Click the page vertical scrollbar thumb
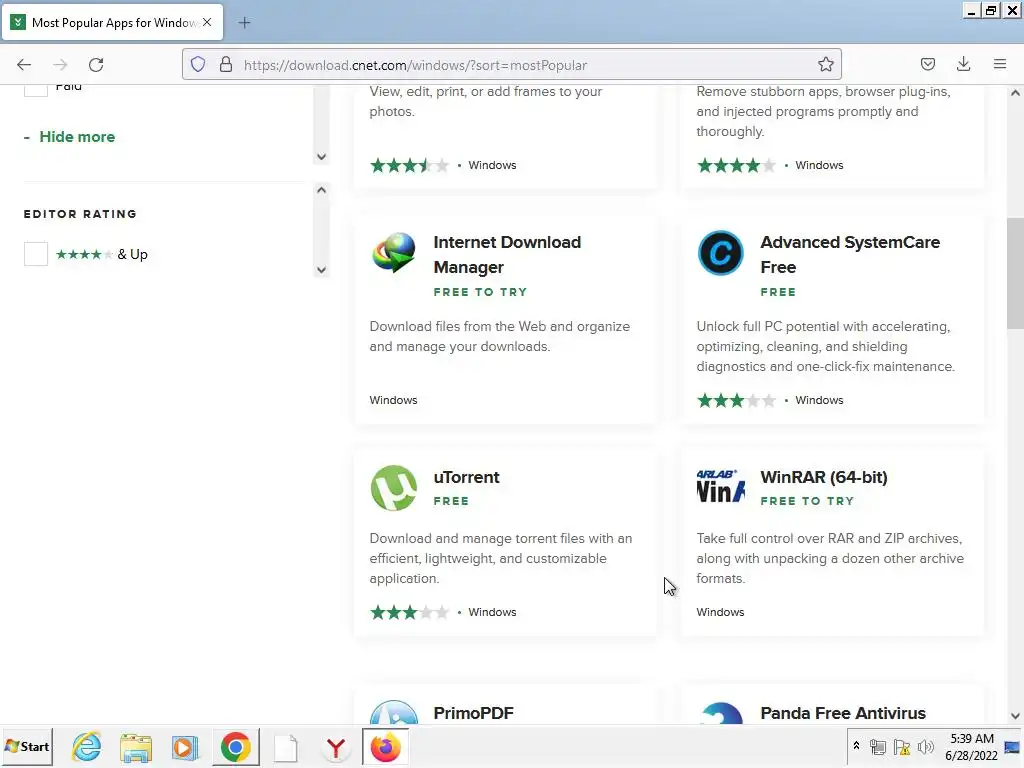This screenshot has width=1024, height=768. [x=1015, y=274]
